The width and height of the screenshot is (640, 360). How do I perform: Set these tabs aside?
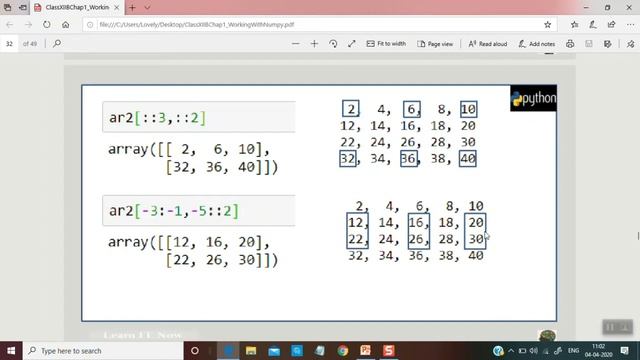[23, 7]
